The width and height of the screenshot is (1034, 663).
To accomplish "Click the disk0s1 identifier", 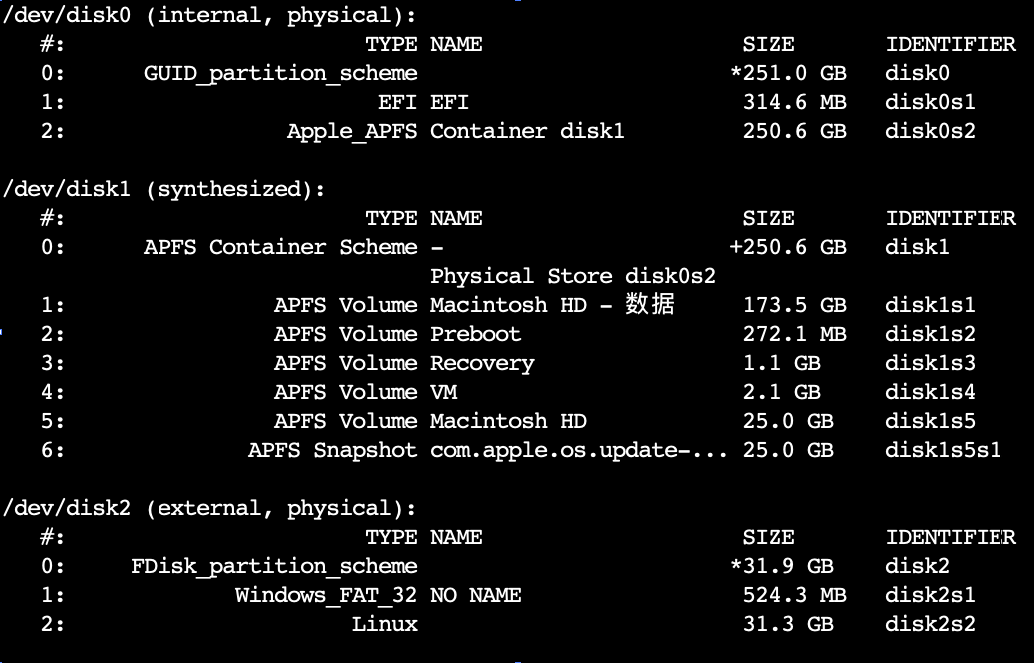I will (x=930, y=102).
